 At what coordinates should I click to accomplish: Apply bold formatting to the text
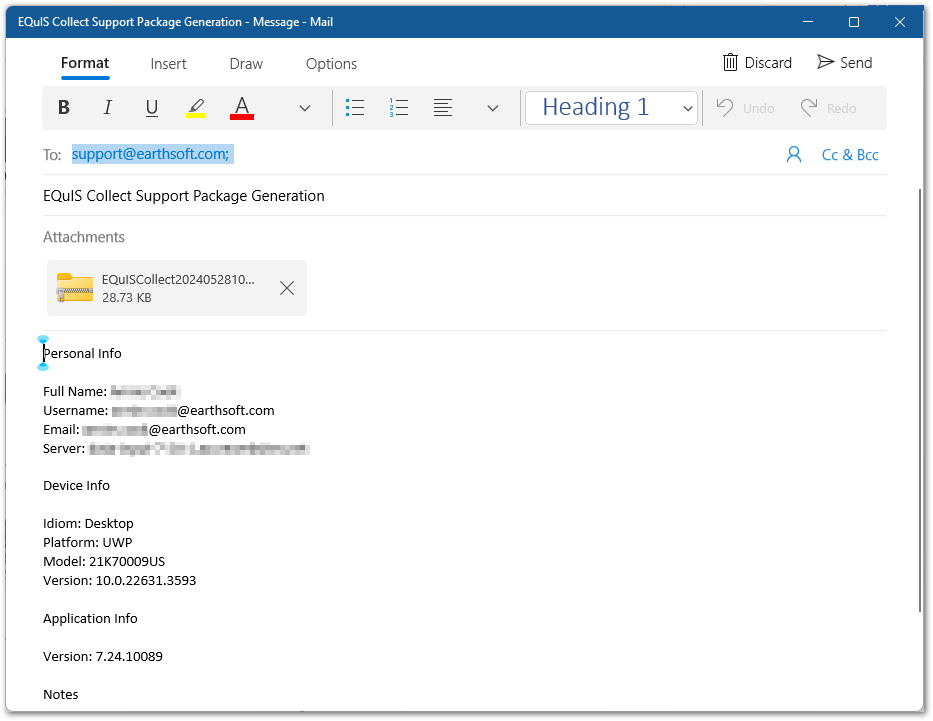click(63, 107)
